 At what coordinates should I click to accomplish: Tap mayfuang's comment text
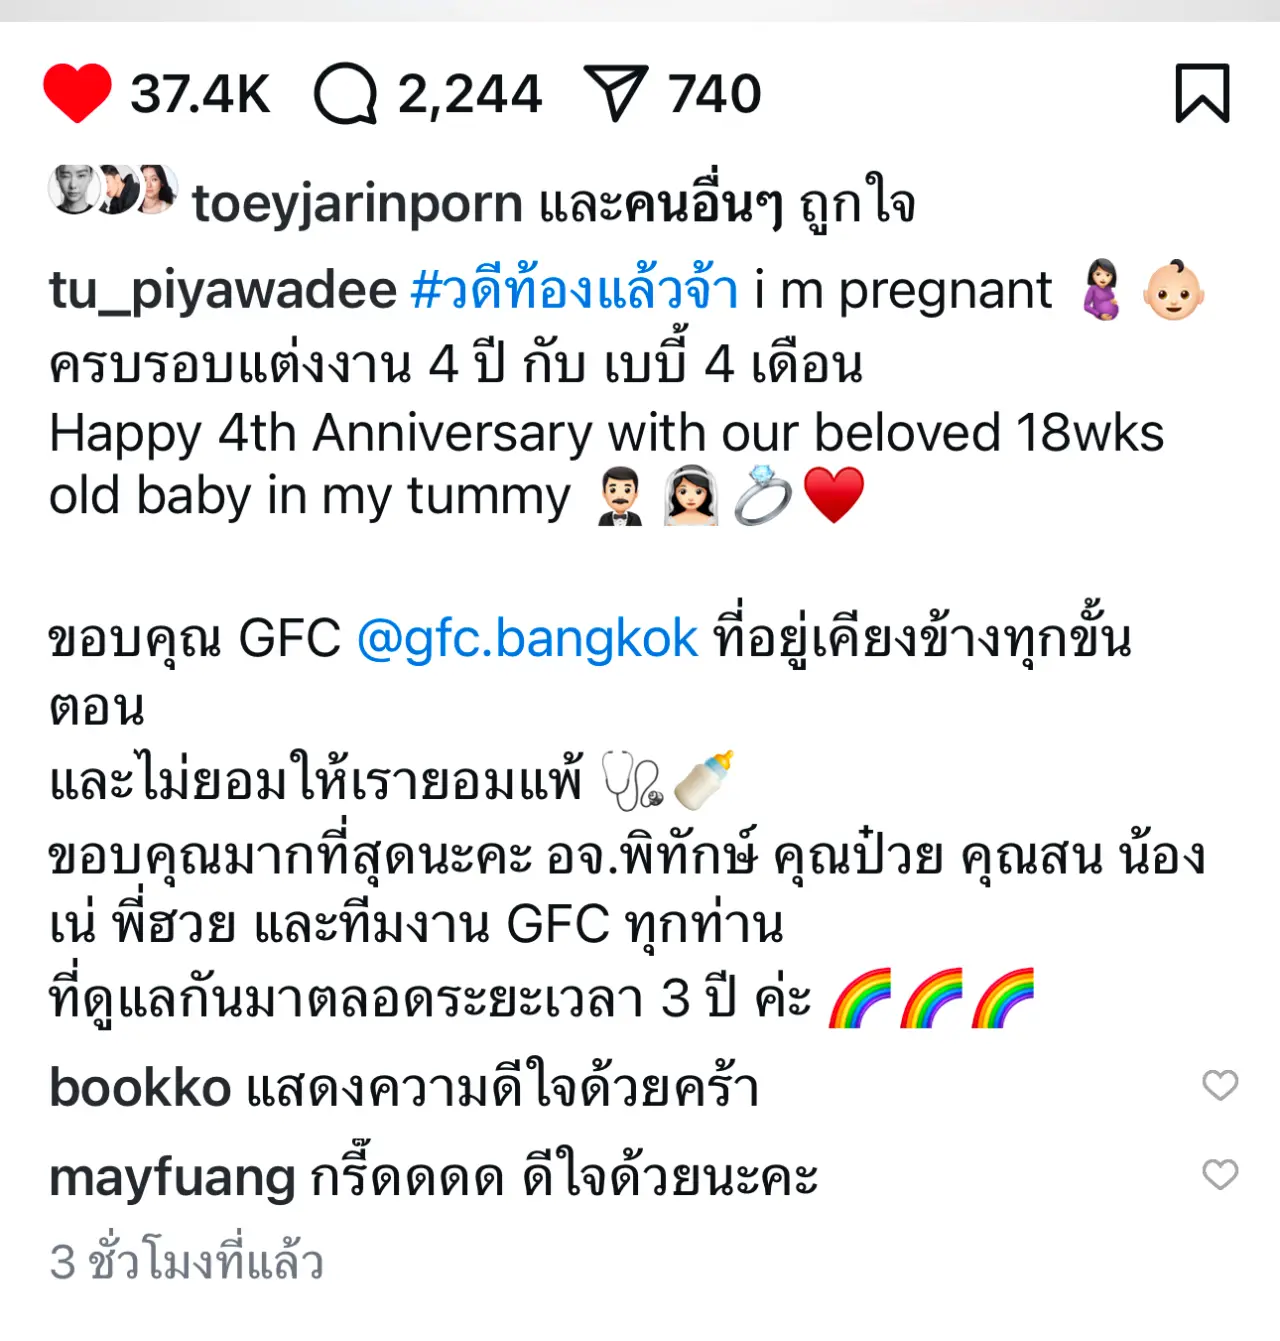pyautogui.click(x=563, y=1177)
